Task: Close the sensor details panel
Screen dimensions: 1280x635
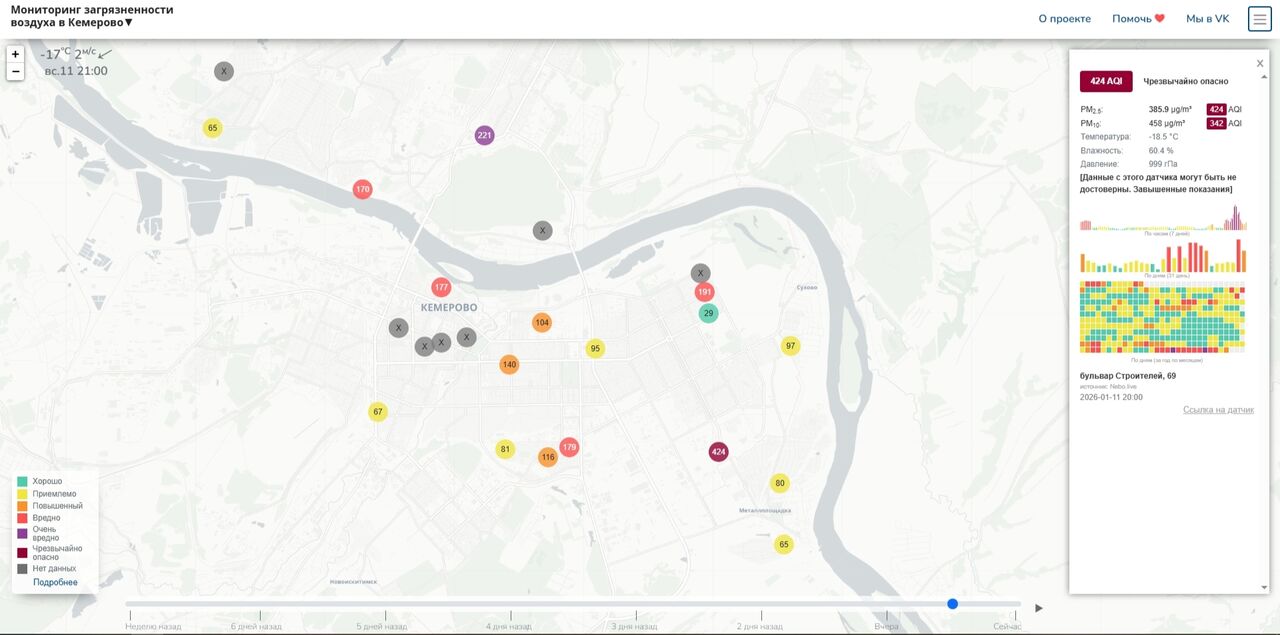Action: (x=1259, y=64)
